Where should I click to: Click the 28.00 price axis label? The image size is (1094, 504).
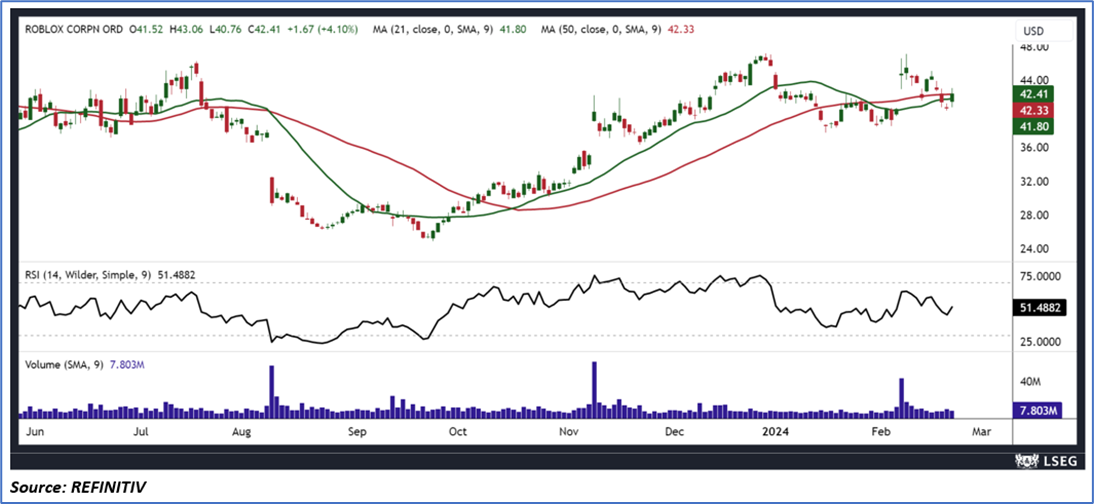(1033, 215)
